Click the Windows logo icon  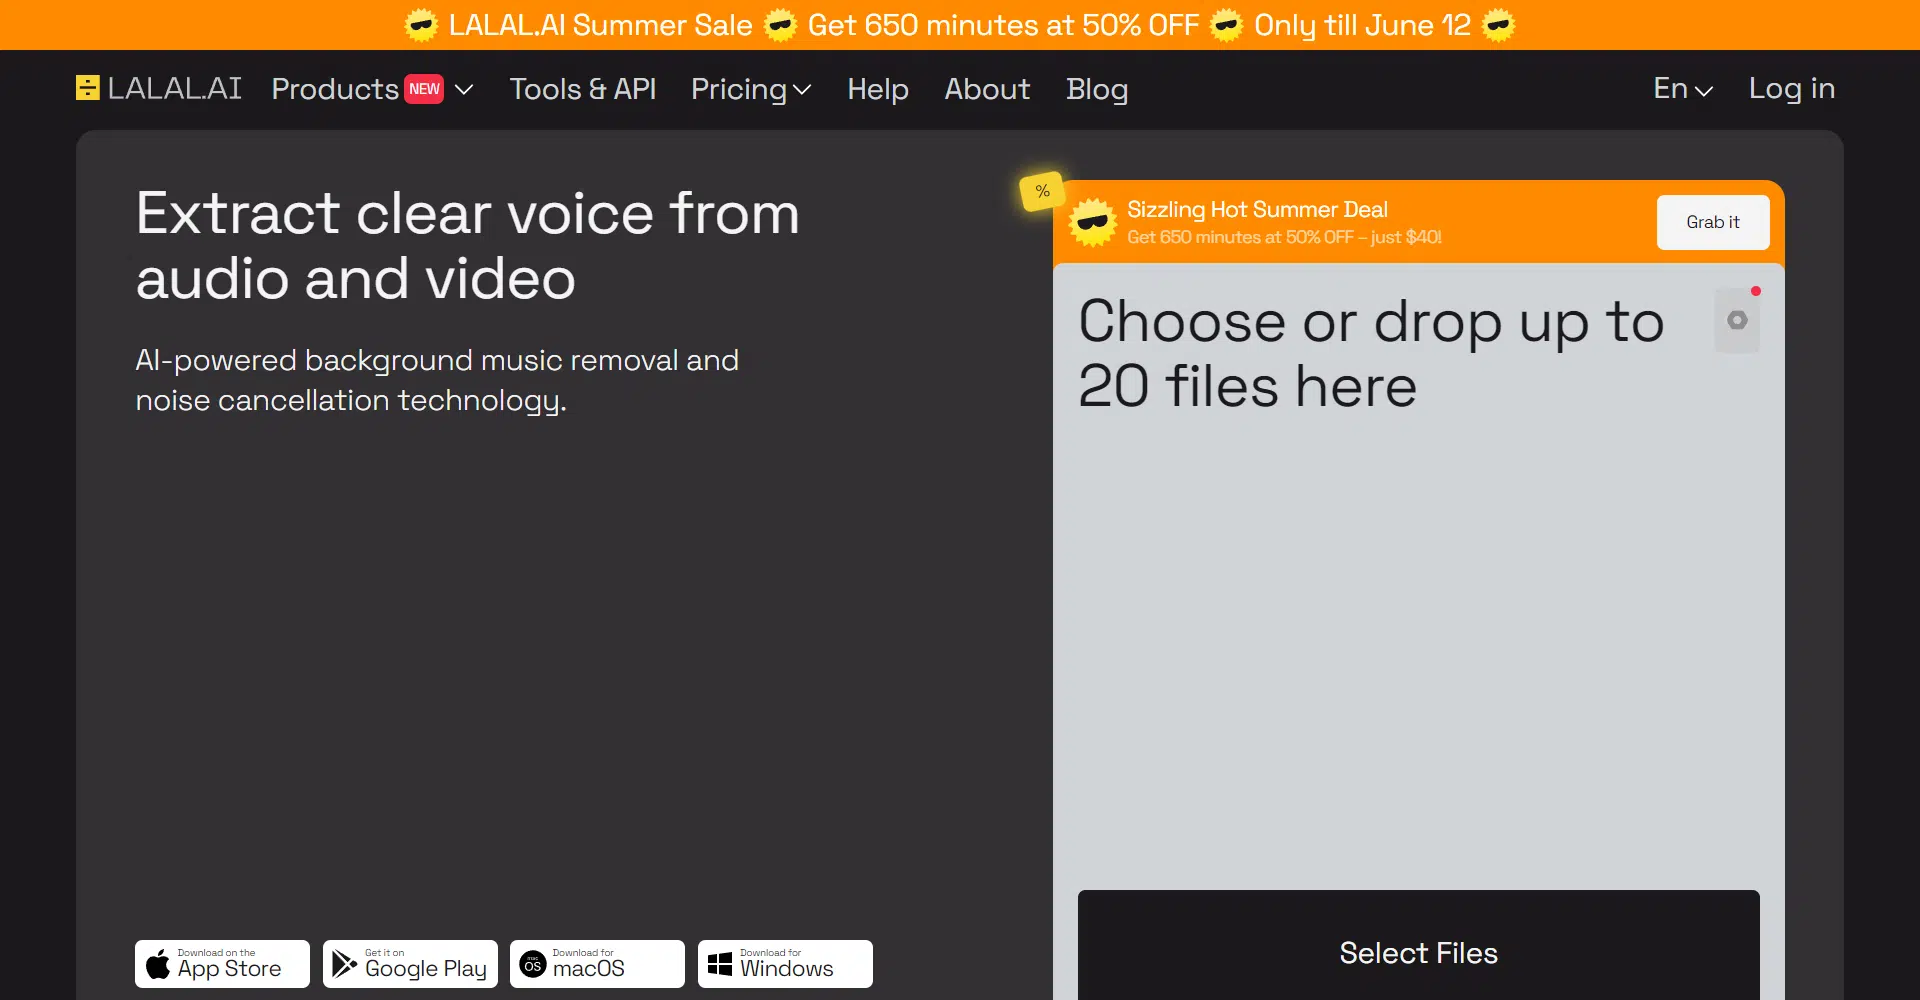coord(720,964)
